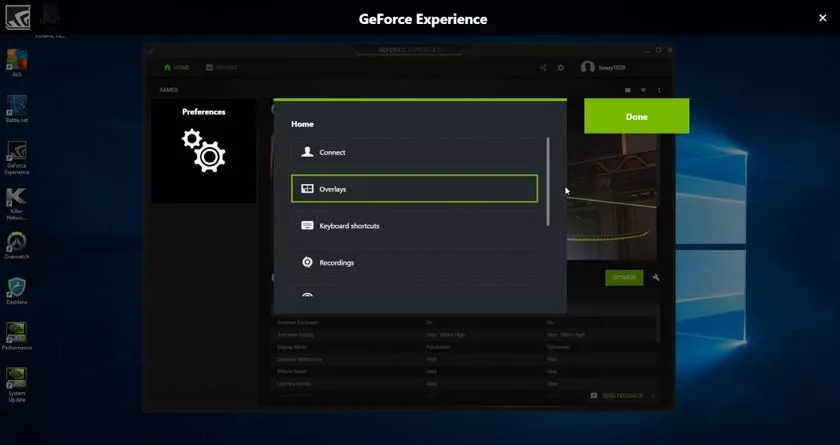Click the Overlays layout icon
This screenshot has height=445, width=840.
point(307,189)
